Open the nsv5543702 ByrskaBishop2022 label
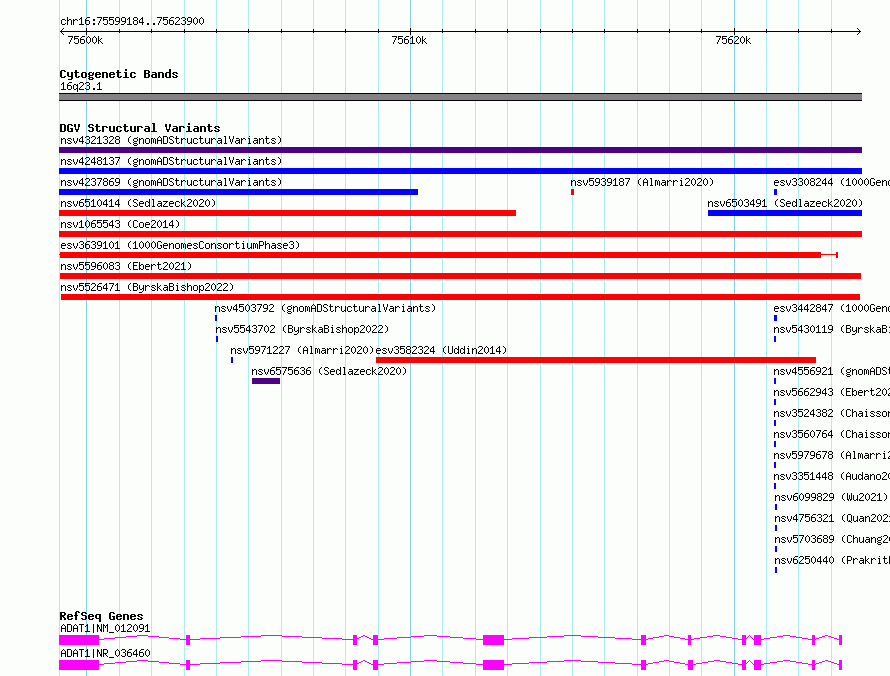 point(302,329)
